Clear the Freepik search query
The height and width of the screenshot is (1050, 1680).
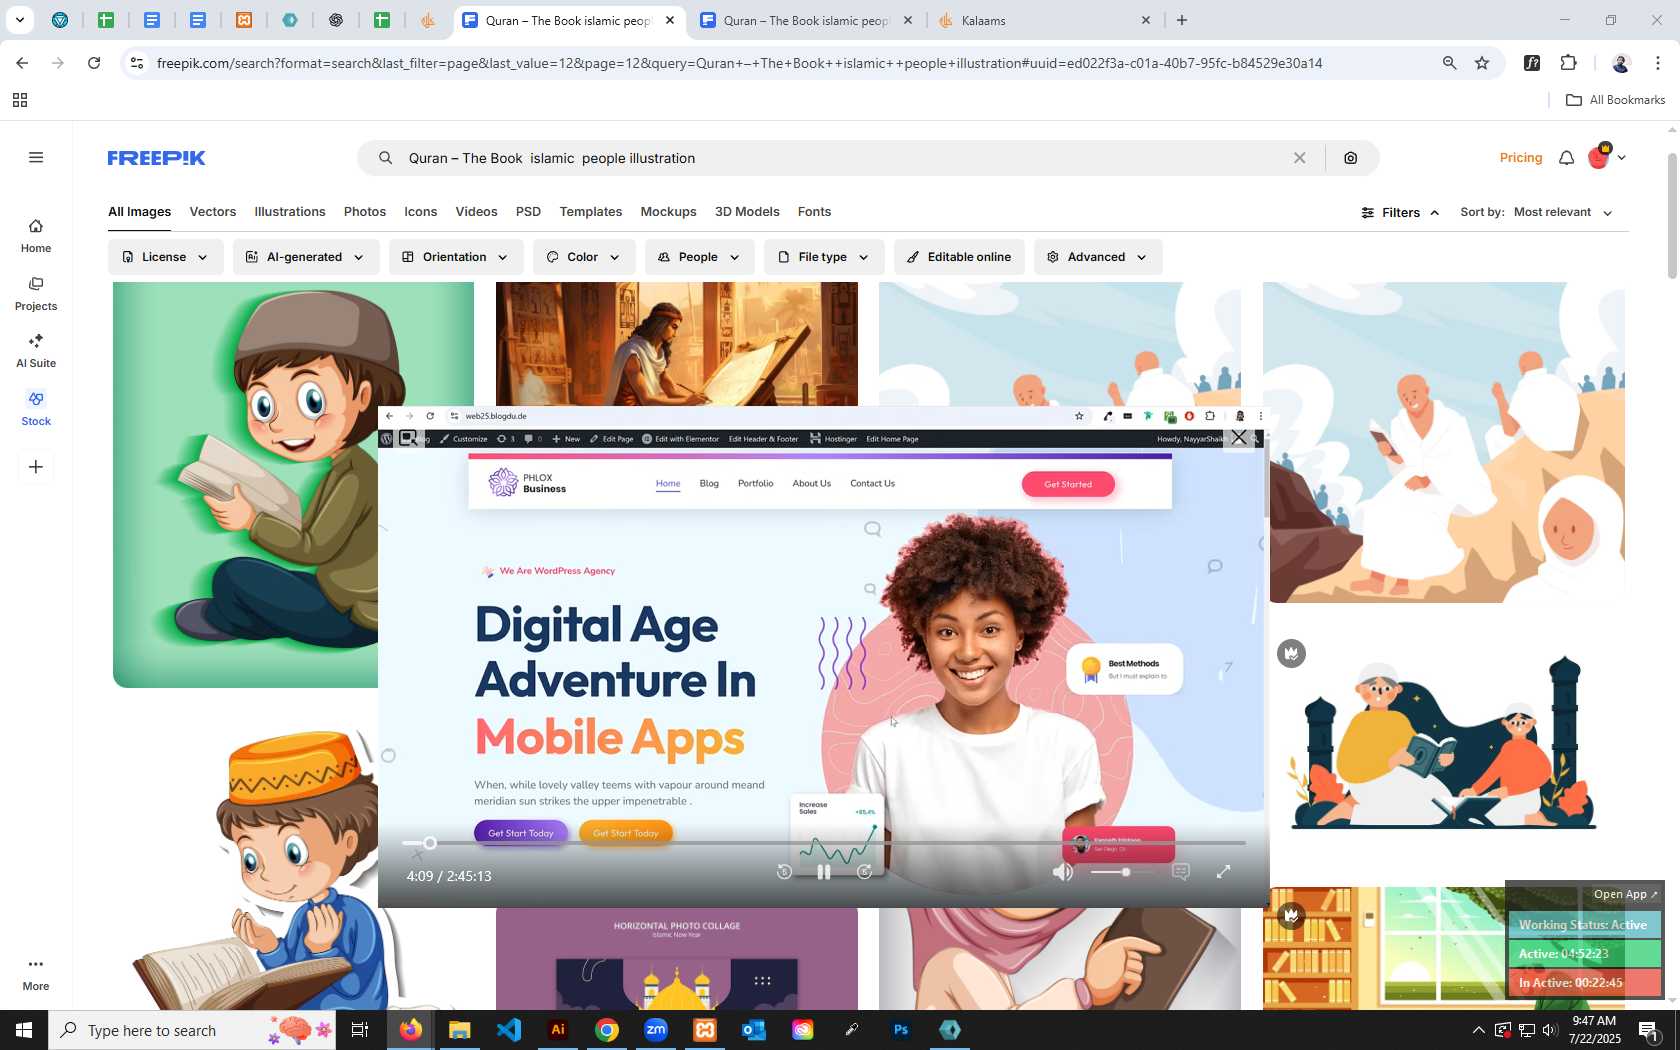[1299, 158]
